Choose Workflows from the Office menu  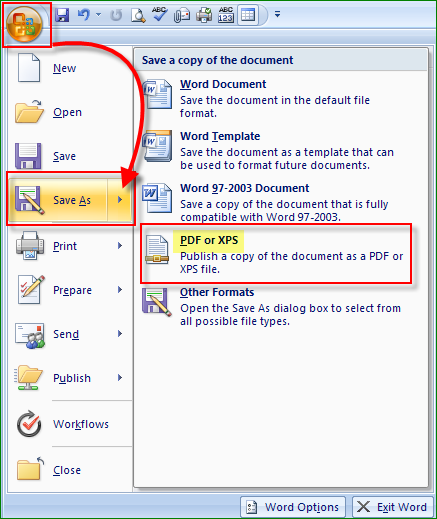[81, 424]
